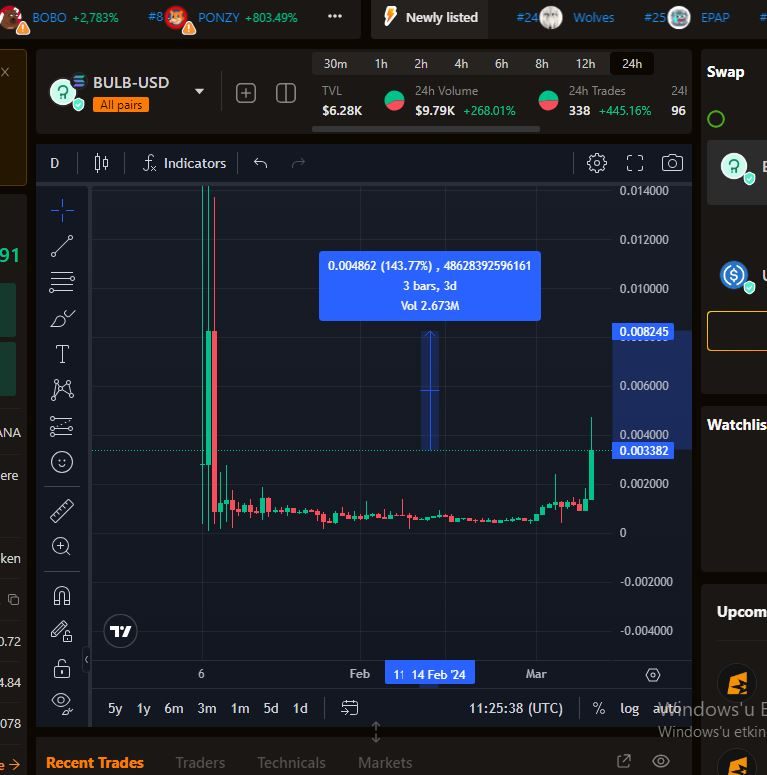This screenshot has width=767, height=775.
Task: Set chart range to 1d
Action: [300, 708]
